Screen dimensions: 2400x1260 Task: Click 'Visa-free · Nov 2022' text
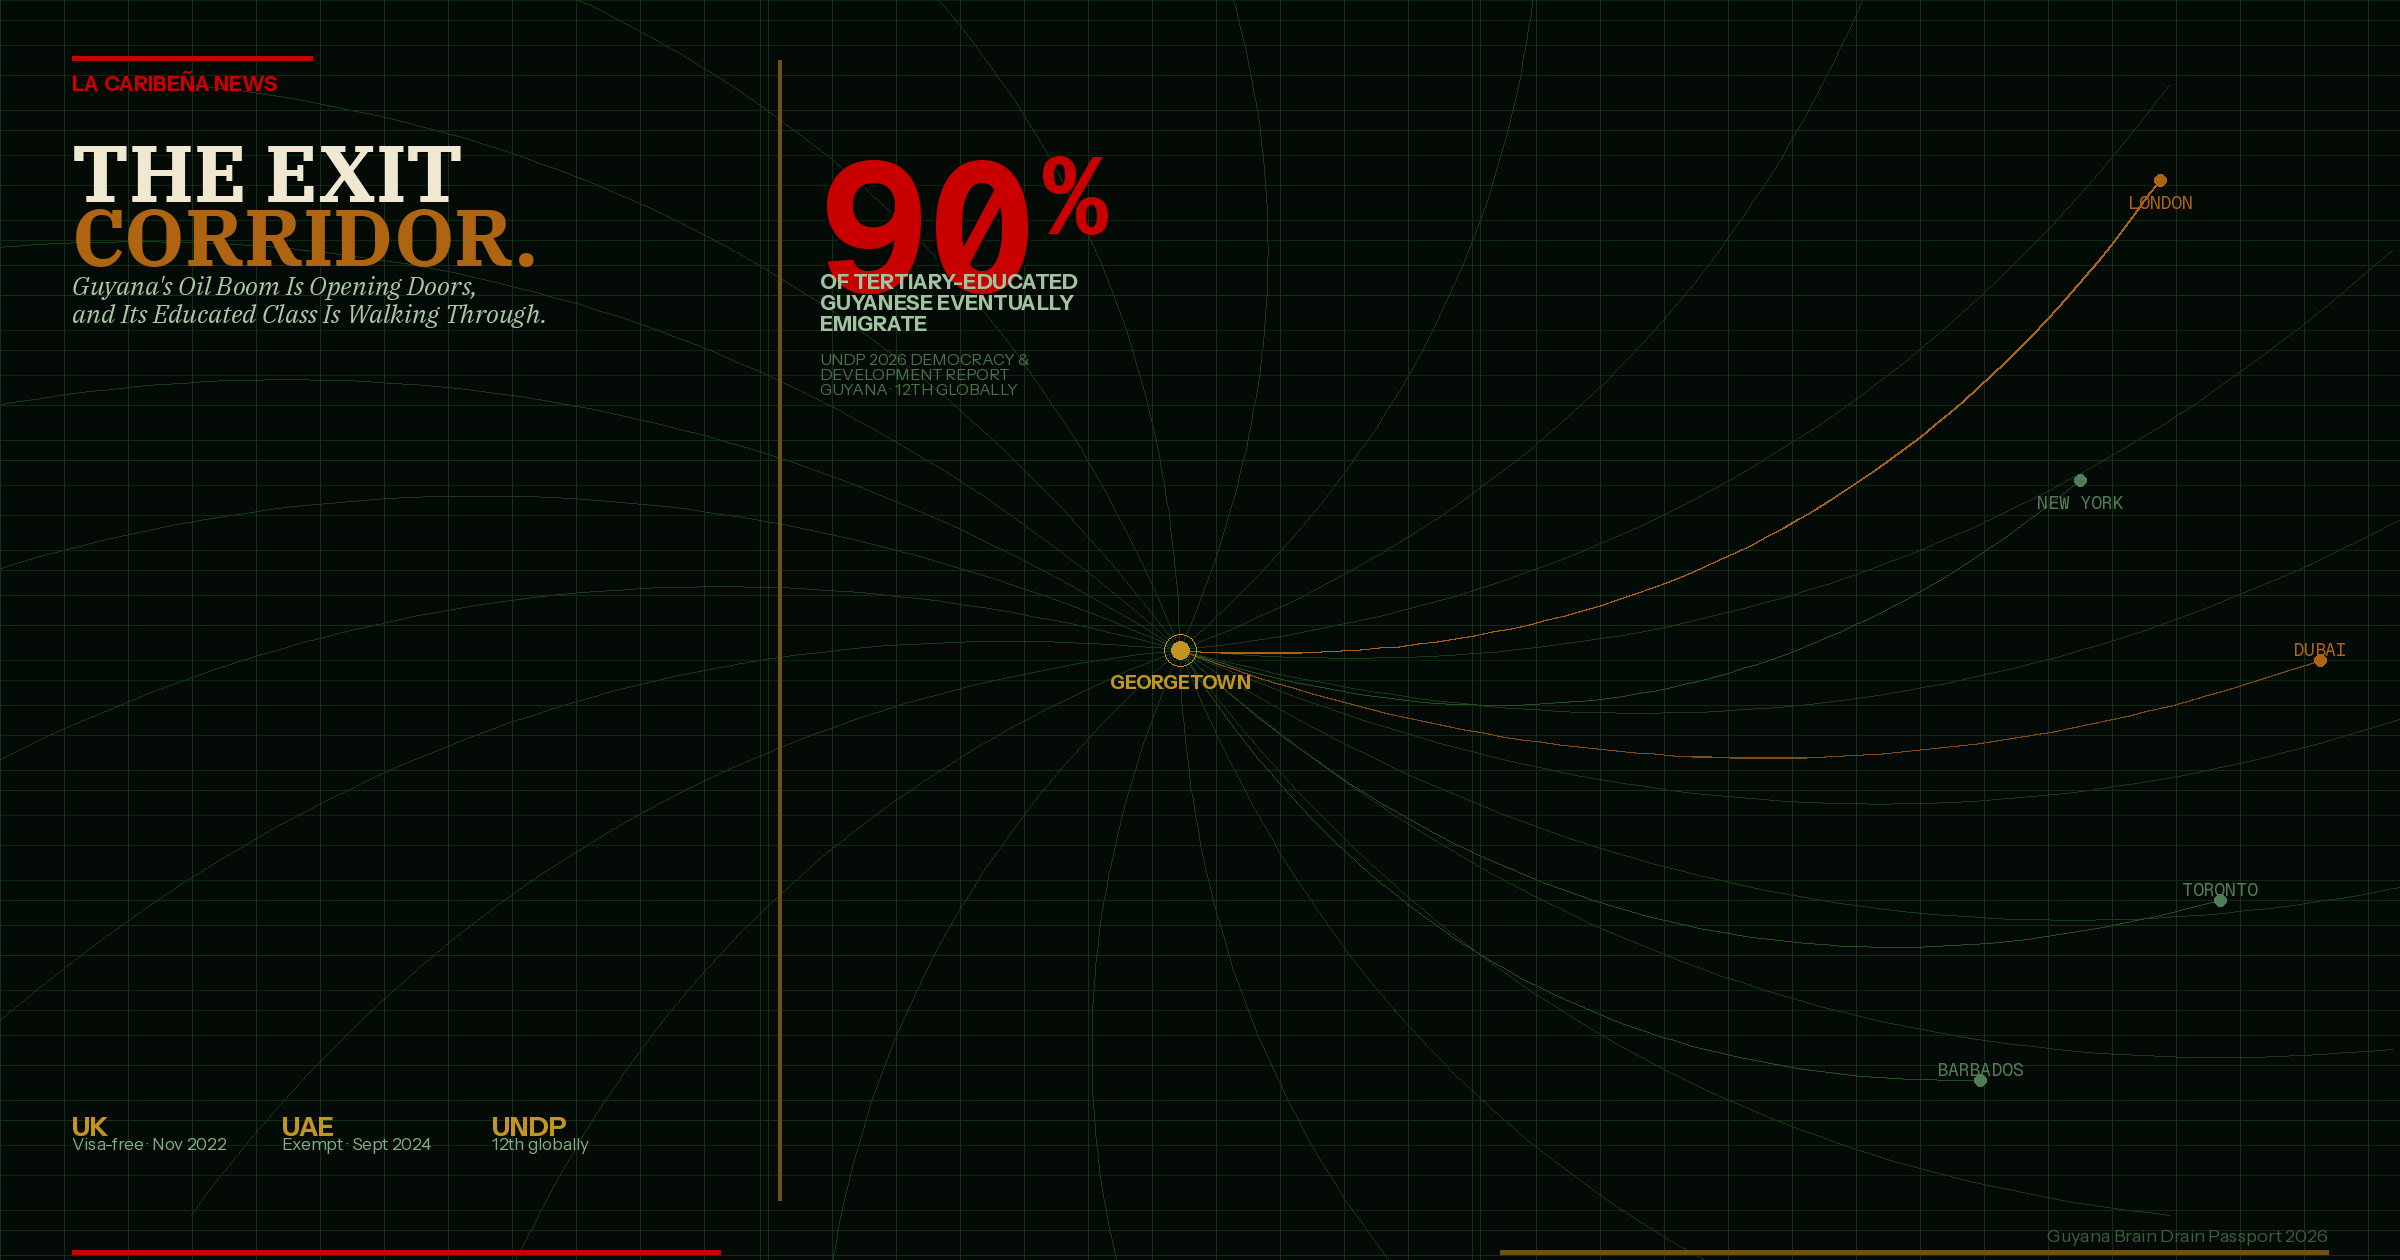pos(149,1144)
